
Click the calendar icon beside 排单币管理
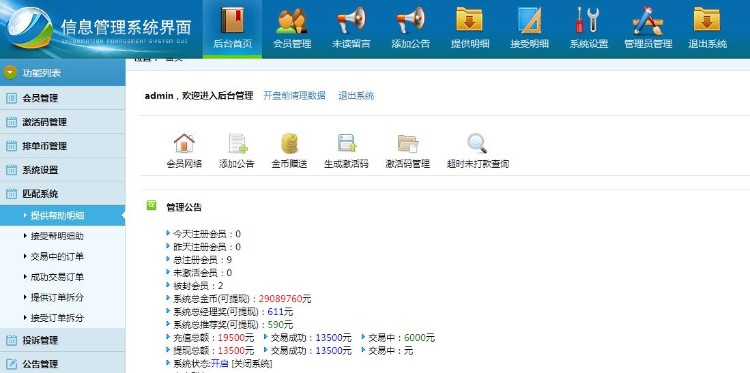11,146
